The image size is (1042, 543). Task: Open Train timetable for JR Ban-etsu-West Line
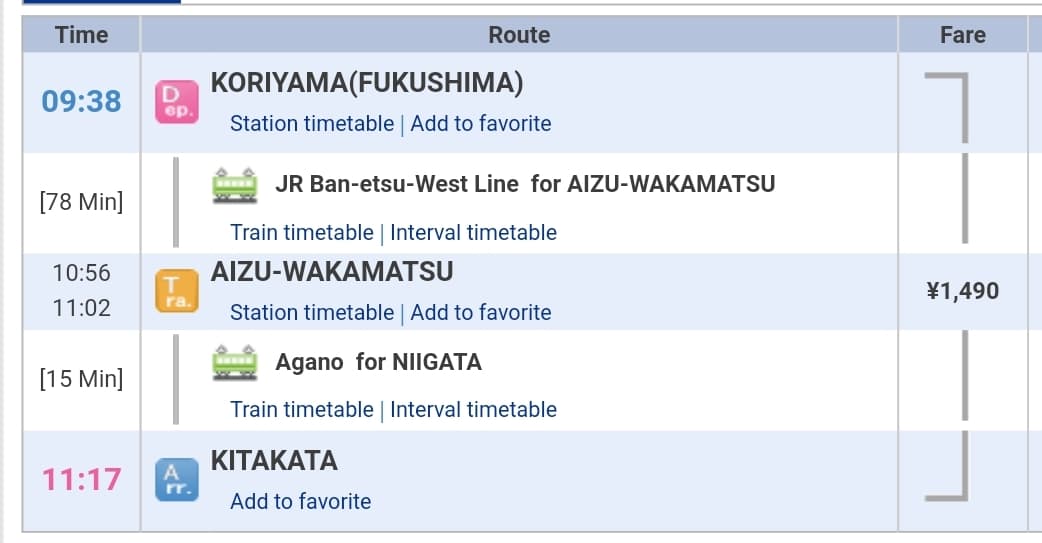(302, 233)
